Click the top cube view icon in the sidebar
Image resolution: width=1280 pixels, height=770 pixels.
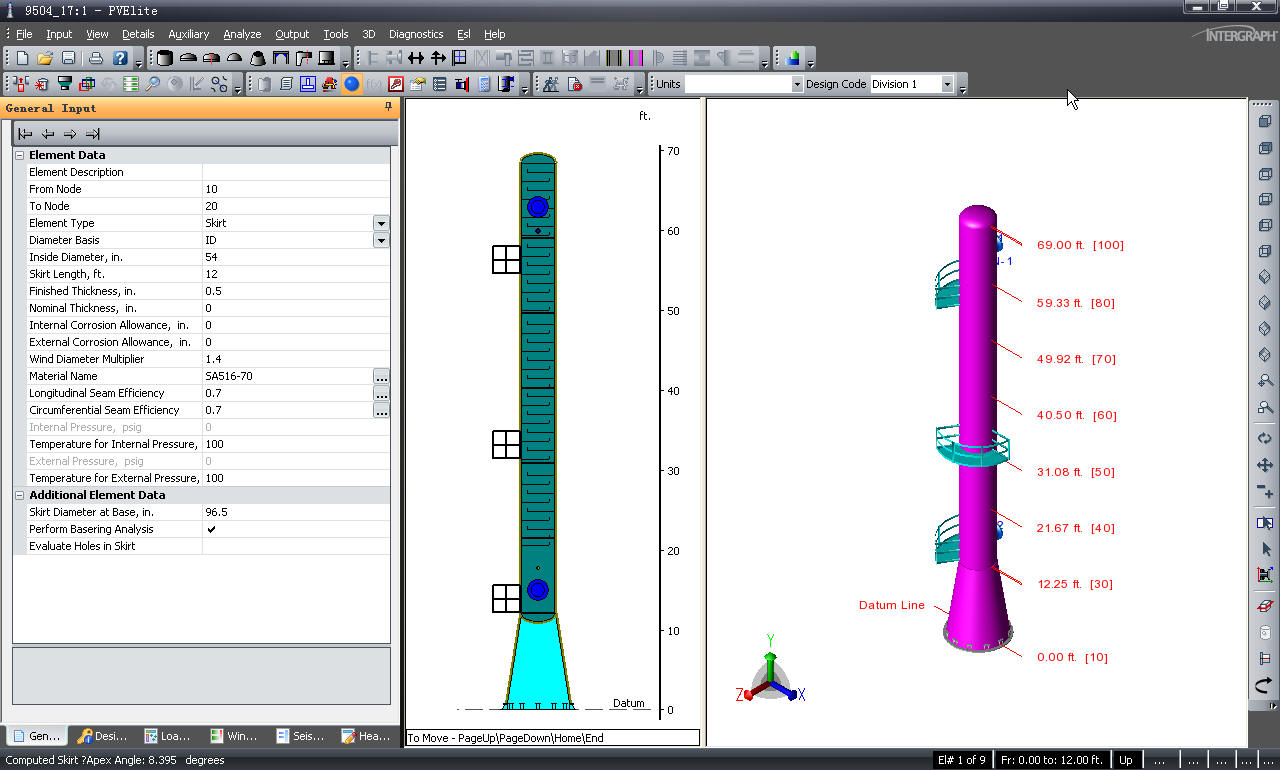coord(1265,121)
